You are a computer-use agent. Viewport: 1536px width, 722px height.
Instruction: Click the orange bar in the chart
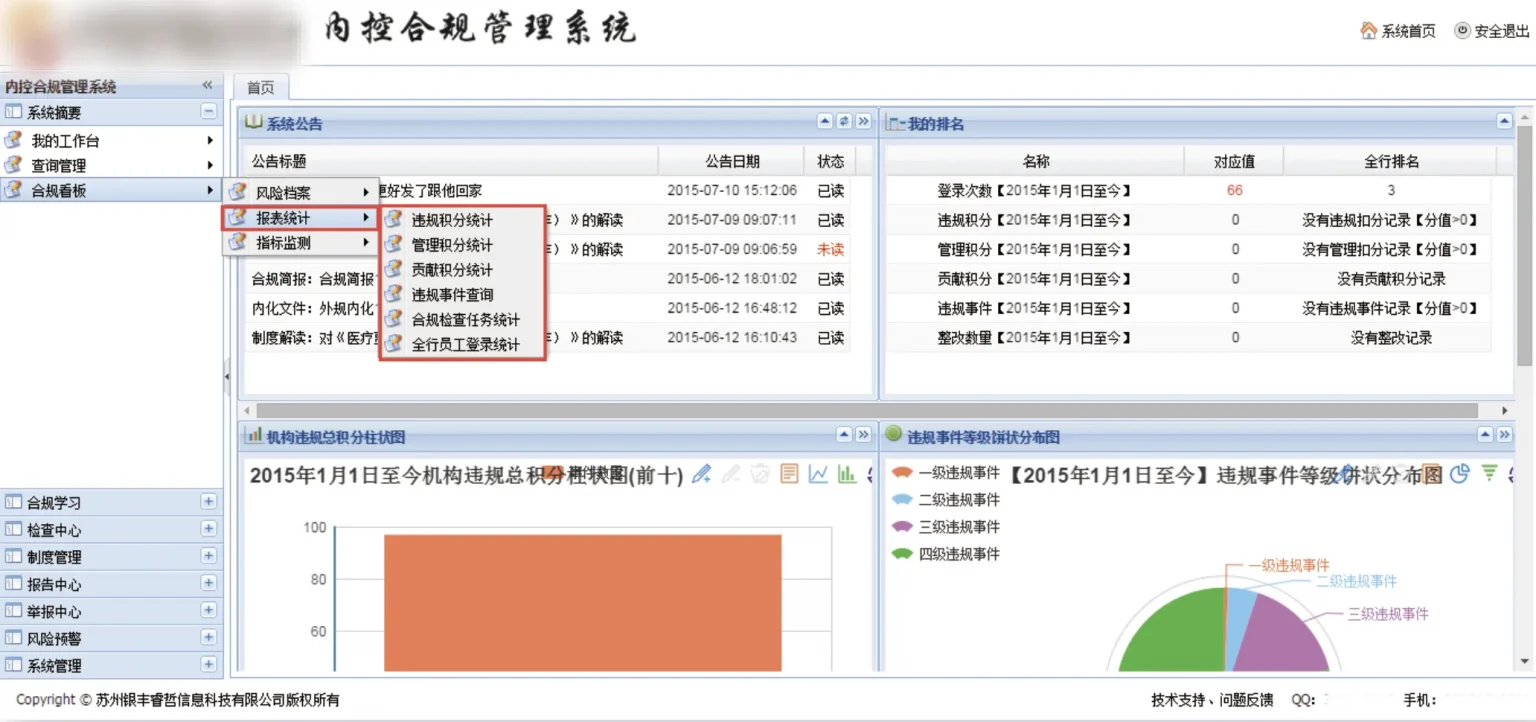point(582,600)
